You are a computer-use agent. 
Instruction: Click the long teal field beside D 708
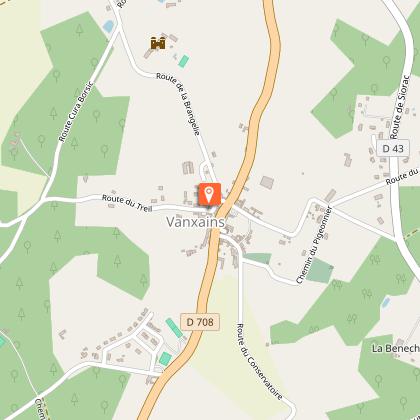click(174, 328)
